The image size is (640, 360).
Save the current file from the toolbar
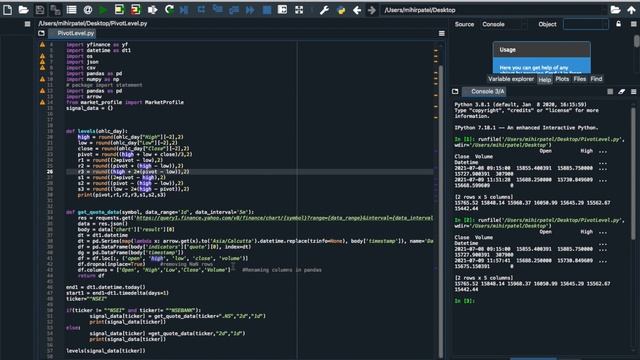(x=40, y=10)
